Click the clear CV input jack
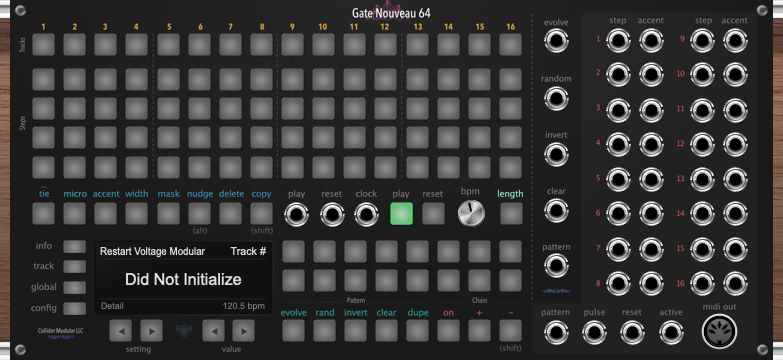This screenshot has height=360, width=783. tap(556, 210)
